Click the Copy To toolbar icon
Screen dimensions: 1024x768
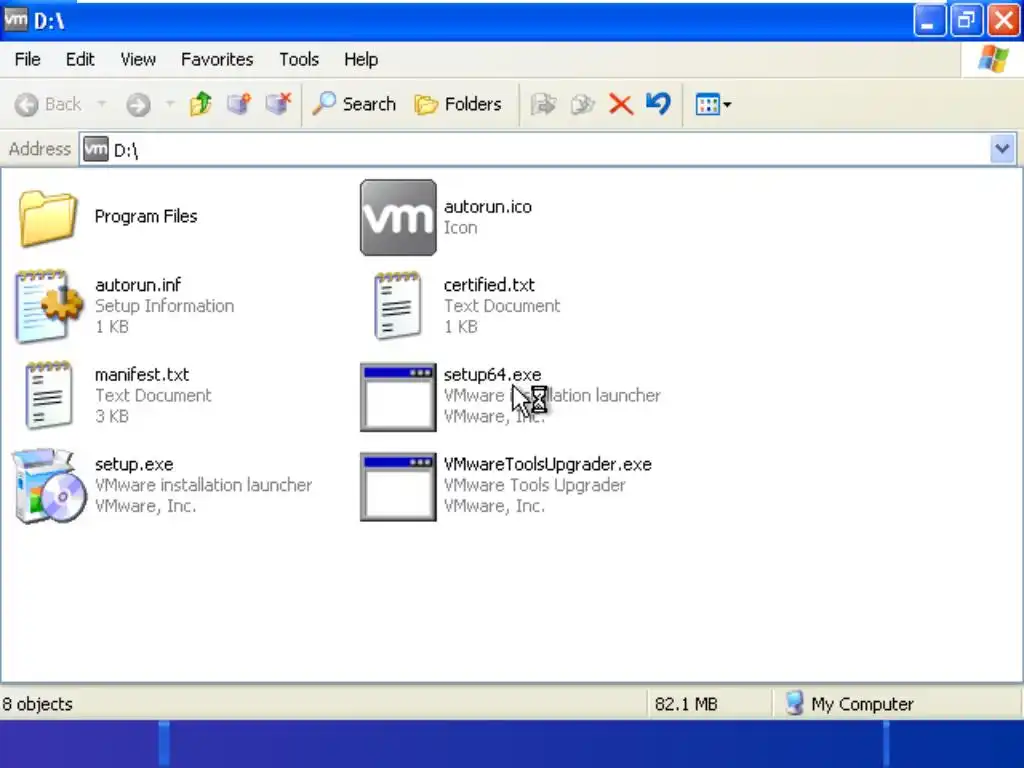pos(583,104)
